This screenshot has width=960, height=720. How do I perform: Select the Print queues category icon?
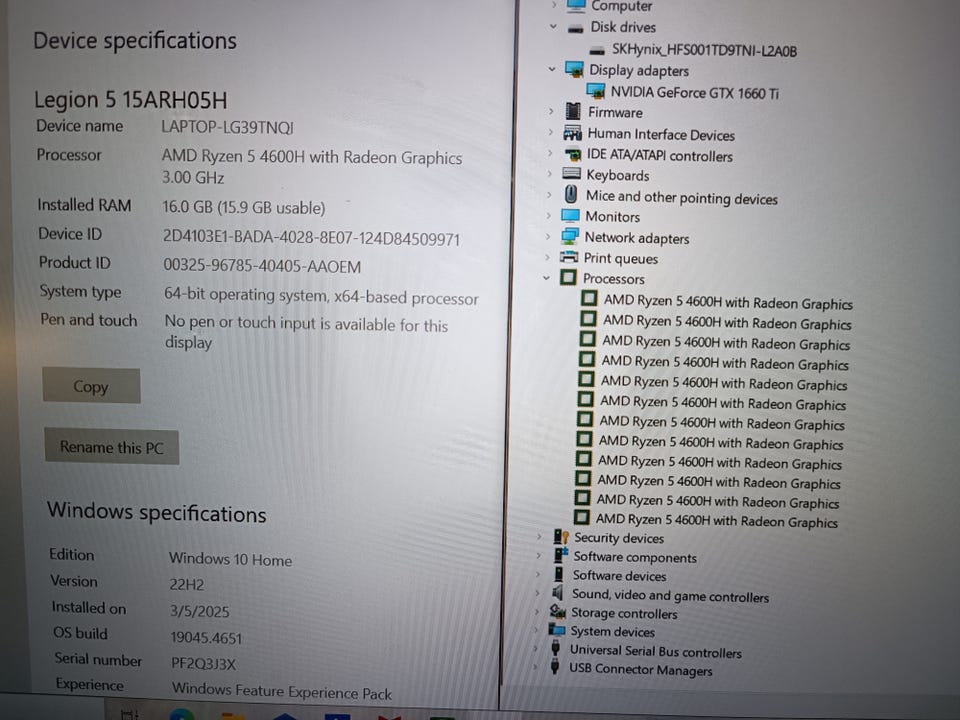click(x=569, y=257)
